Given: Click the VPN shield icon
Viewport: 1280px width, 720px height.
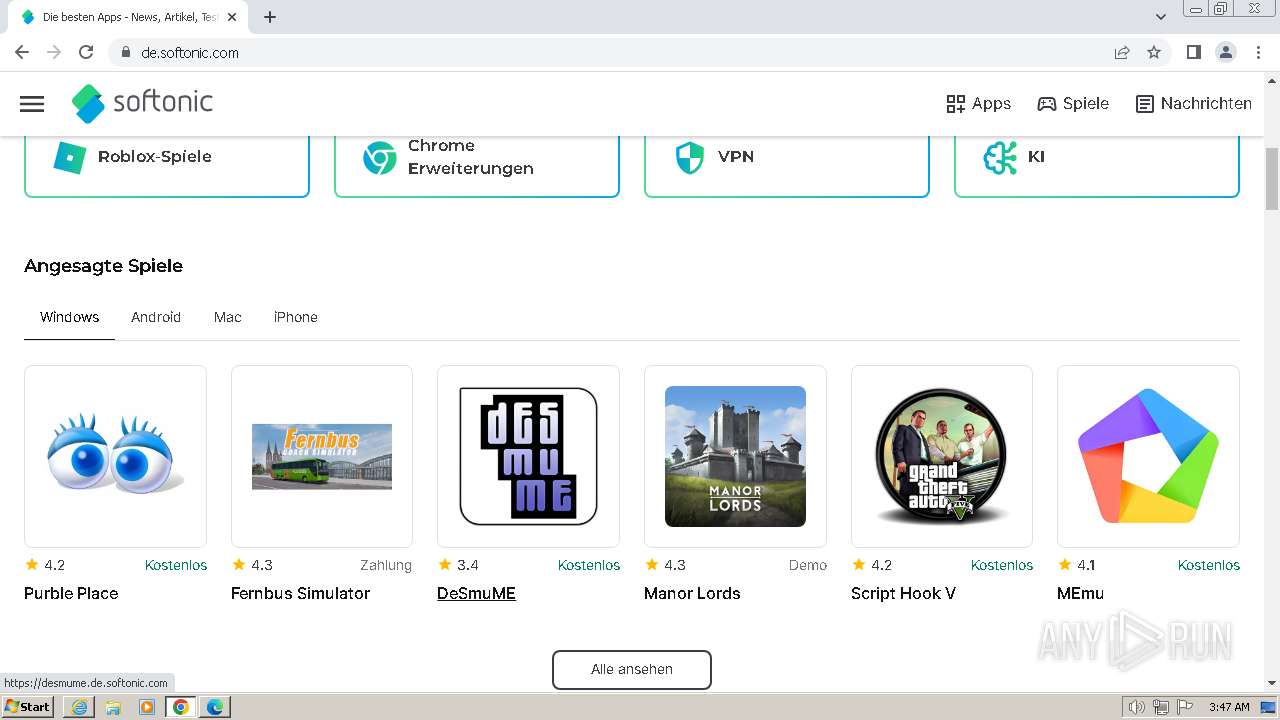Looking at the screenshot, I should point(690,157).
